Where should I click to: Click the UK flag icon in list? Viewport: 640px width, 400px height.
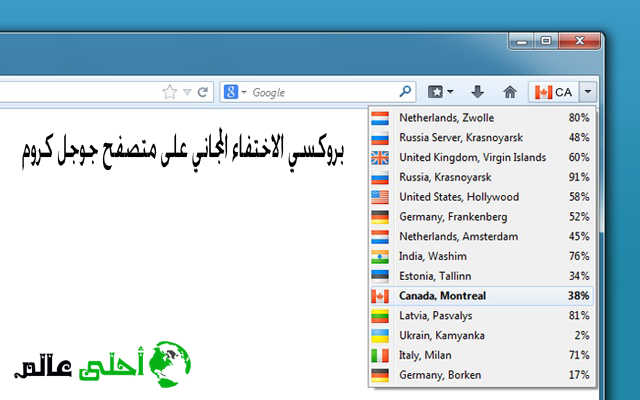click(x=380, y=158)
